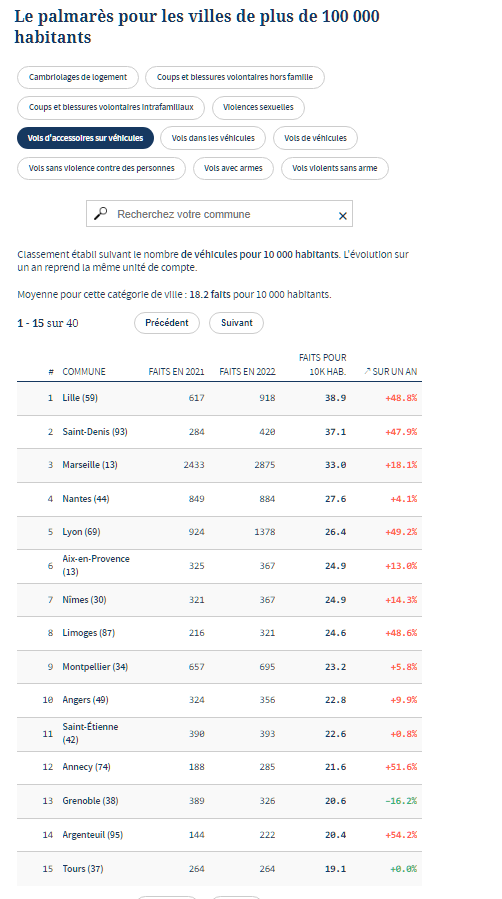Go to Précédent page of results
502x899 pixels.
(x=167, y=323)
